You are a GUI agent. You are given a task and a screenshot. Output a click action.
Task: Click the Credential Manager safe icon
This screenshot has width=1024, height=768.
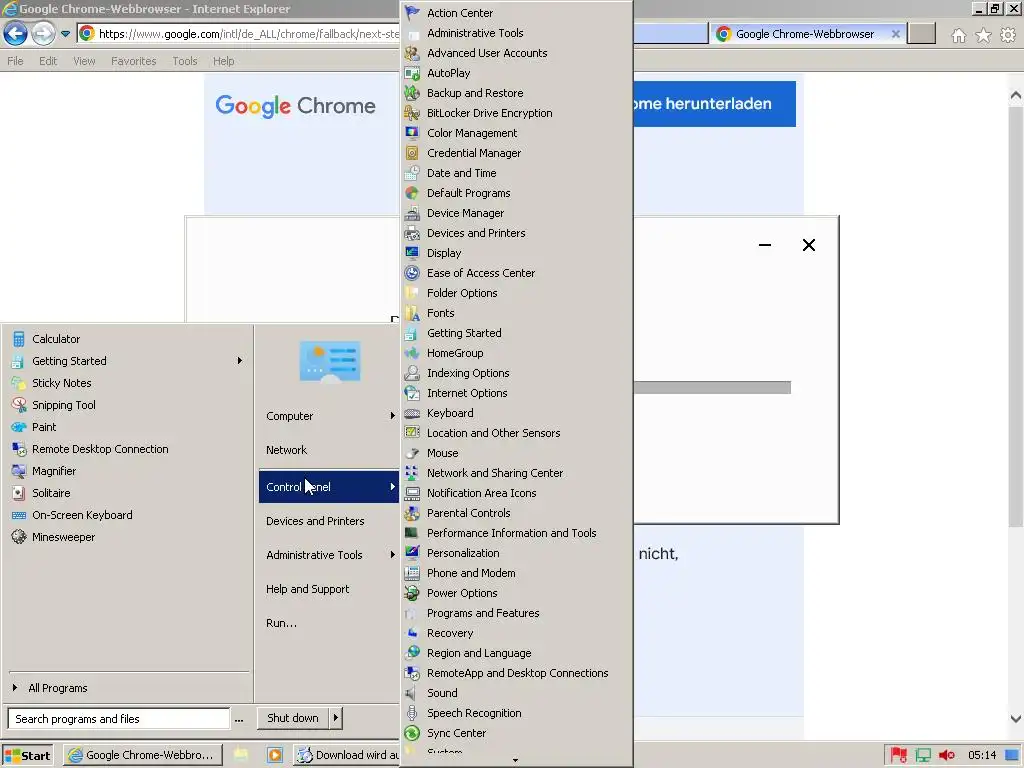(x=412, y=153)
